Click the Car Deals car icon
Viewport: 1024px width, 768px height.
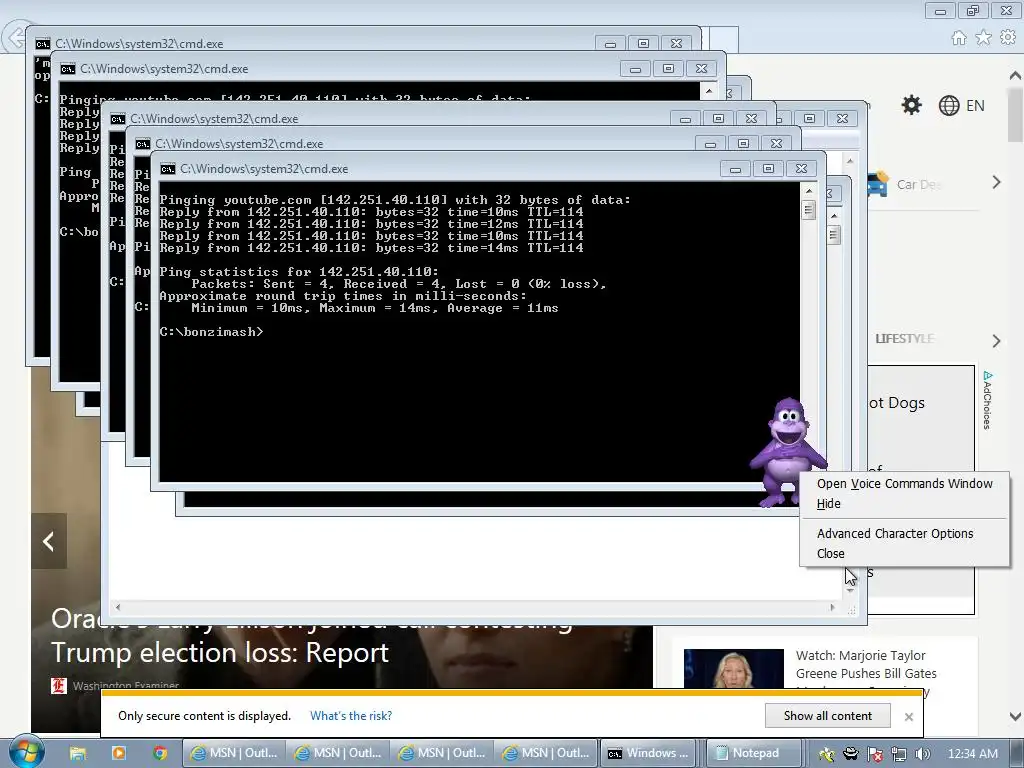pos(878,184)
